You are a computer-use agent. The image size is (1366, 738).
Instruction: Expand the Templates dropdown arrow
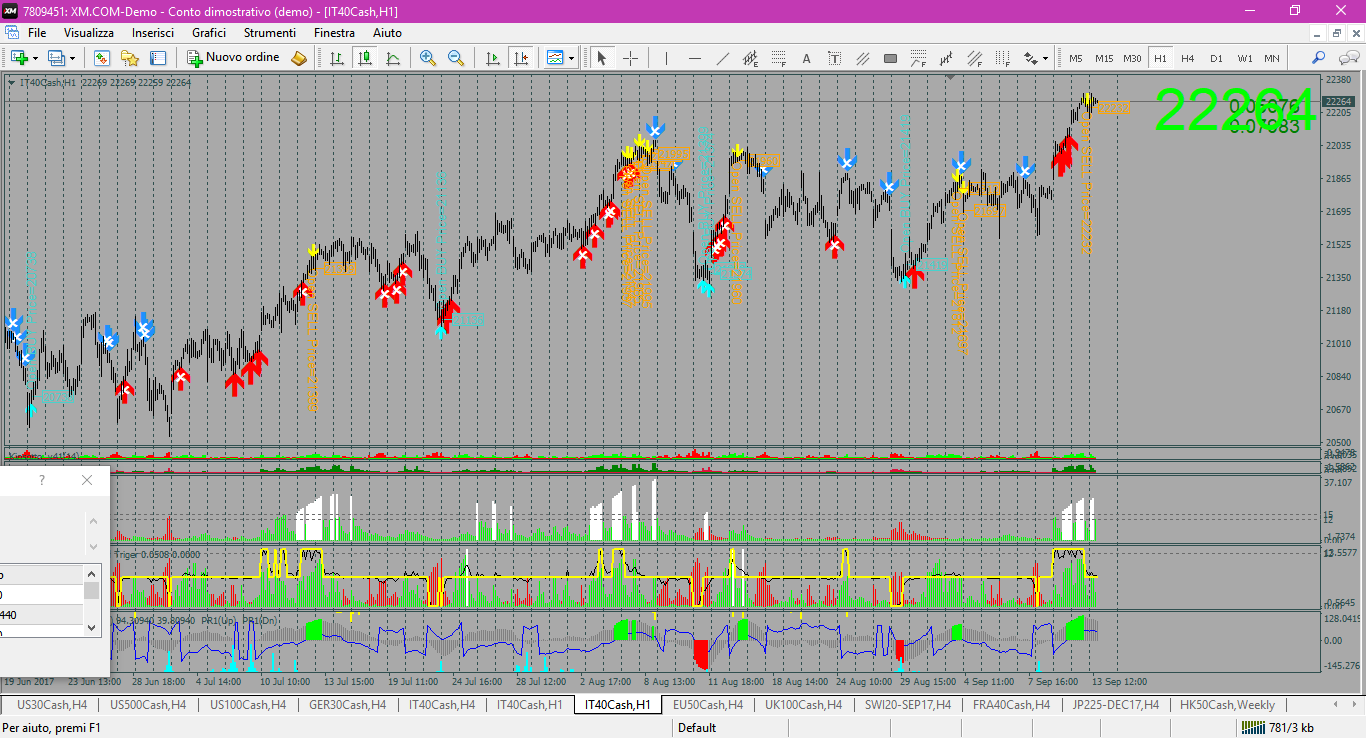(571, 58)
